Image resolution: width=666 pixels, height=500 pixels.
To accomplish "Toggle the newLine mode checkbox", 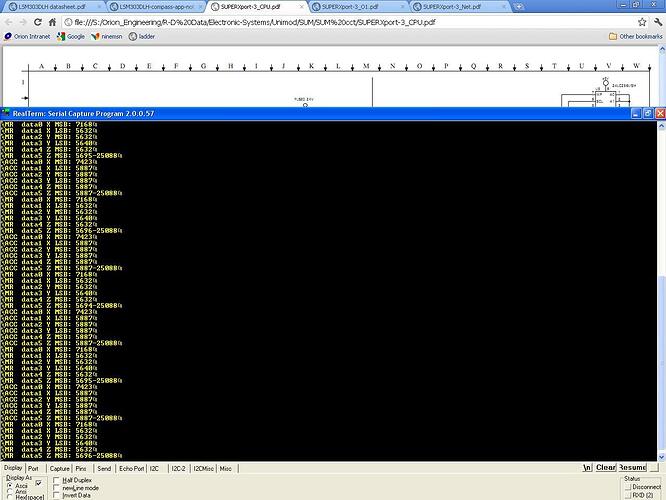I will pos(57,488).
